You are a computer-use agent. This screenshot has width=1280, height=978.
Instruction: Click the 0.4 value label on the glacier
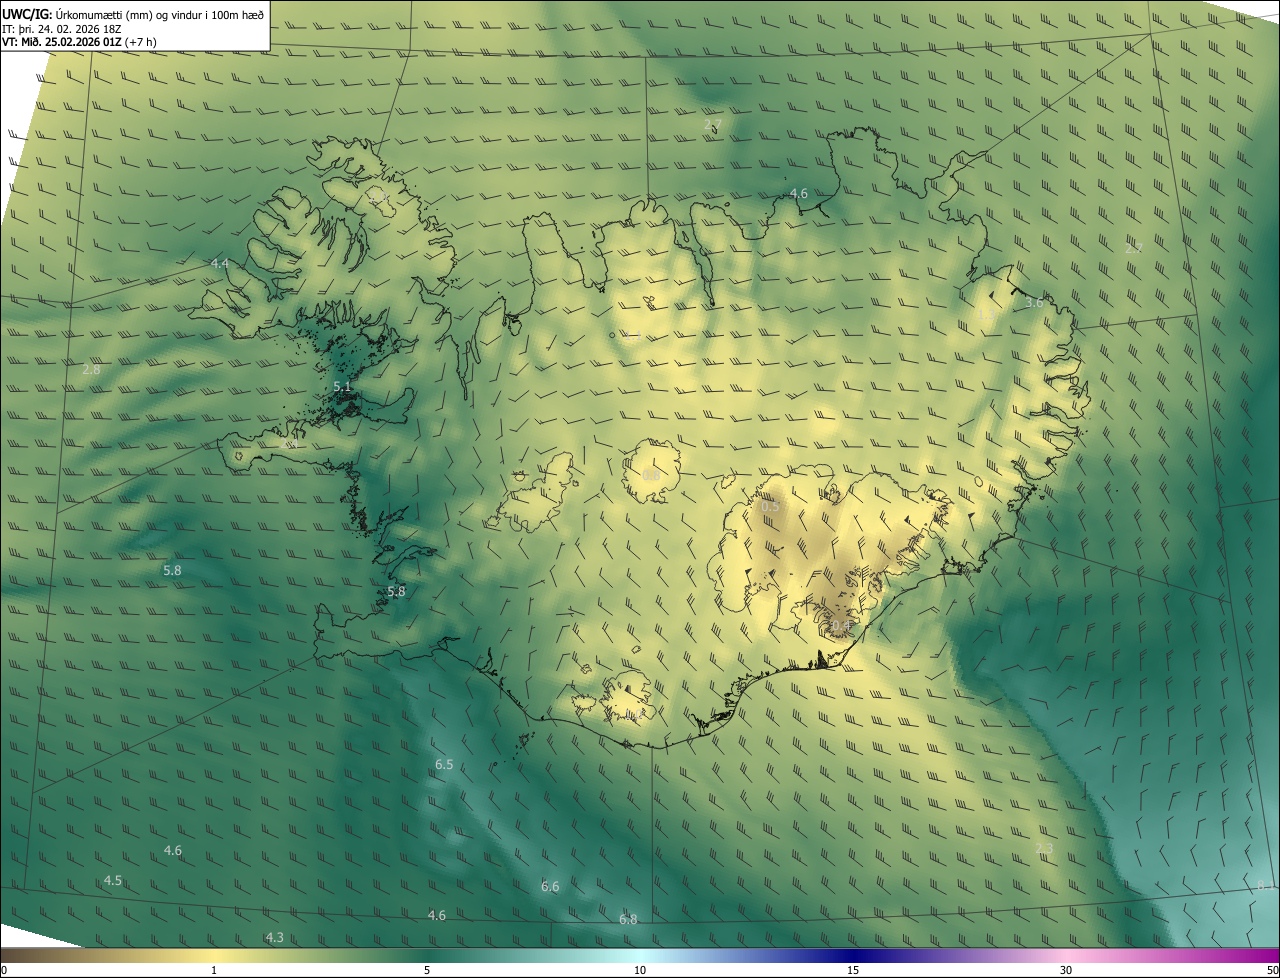(840, 627)
